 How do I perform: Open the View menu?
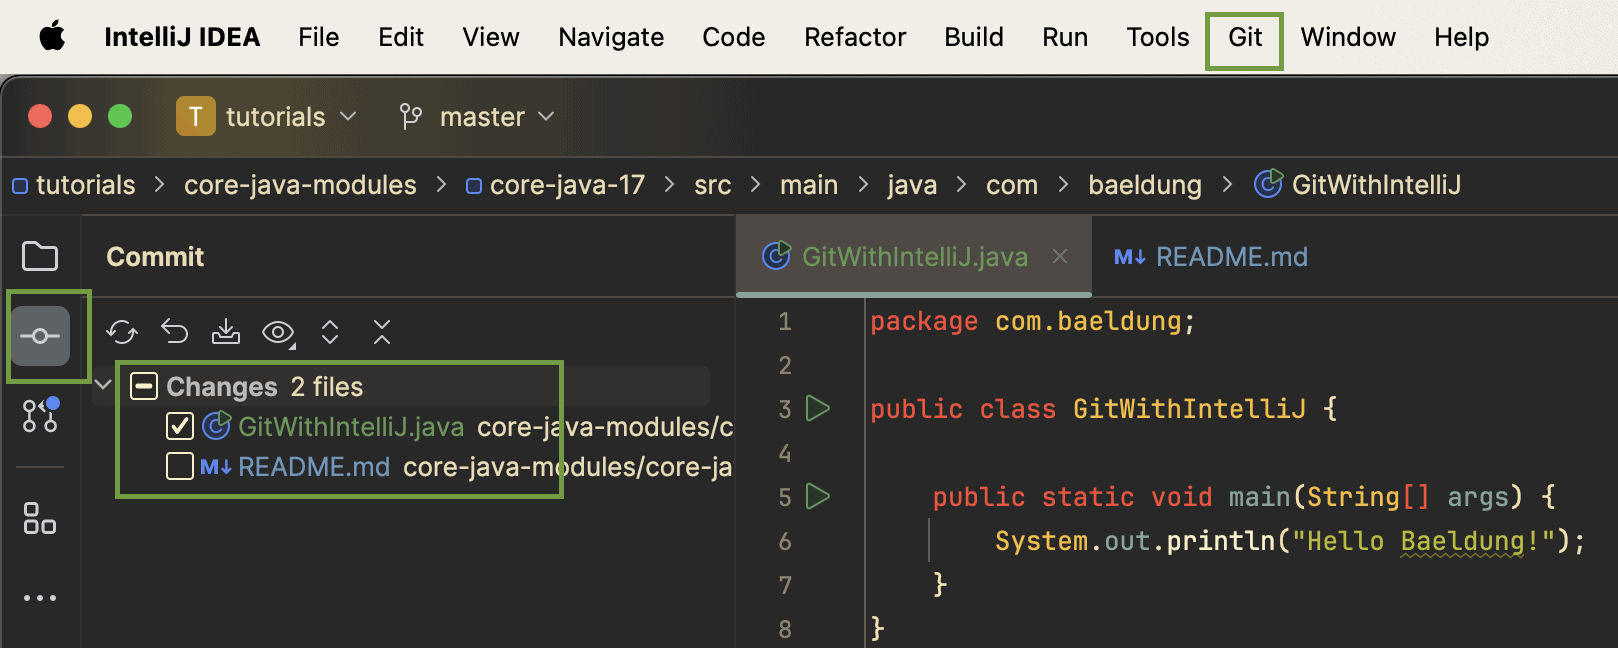(491, 37)
